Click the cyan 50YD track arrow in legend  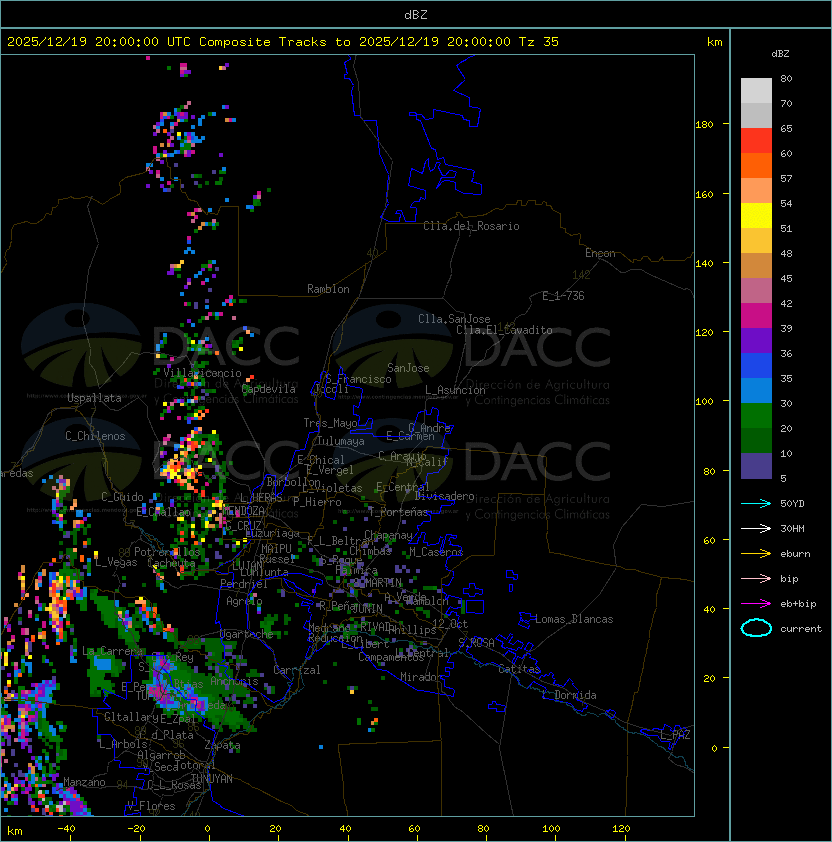756,504
